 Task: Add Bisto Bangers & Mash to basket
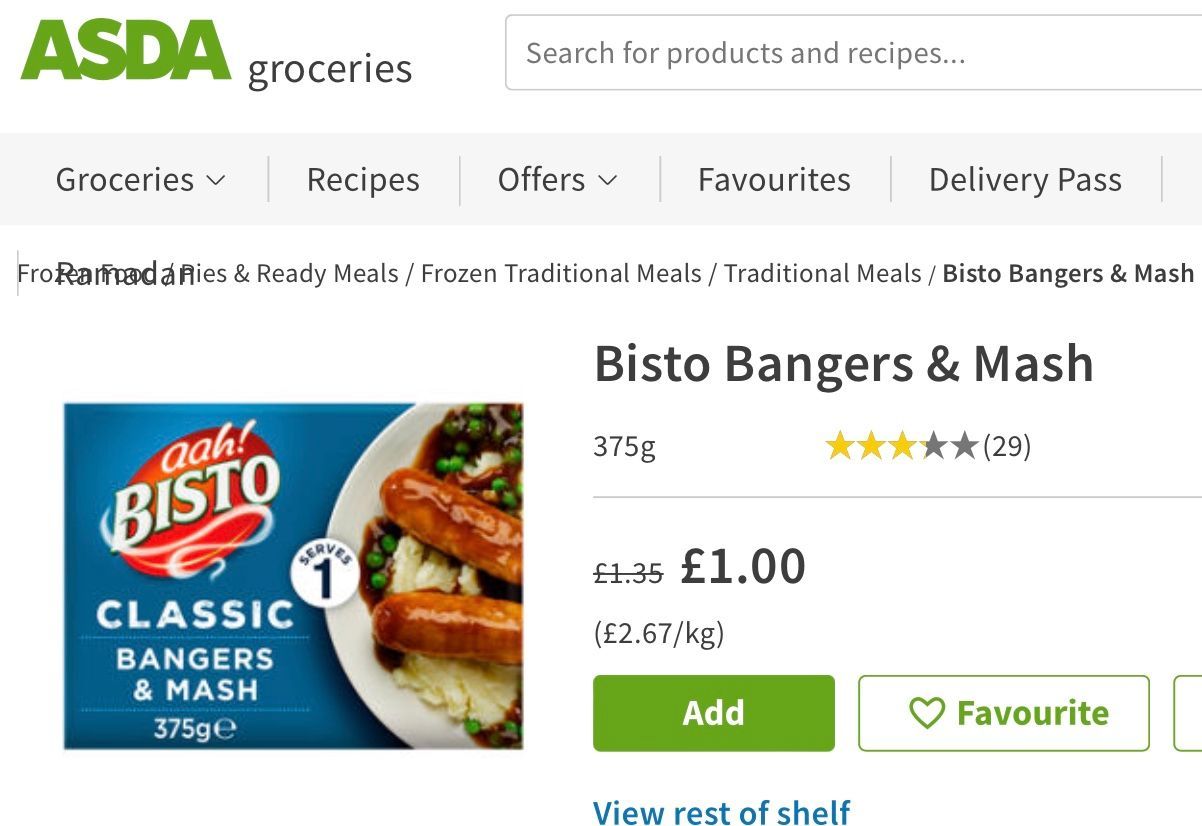(714, 713)
